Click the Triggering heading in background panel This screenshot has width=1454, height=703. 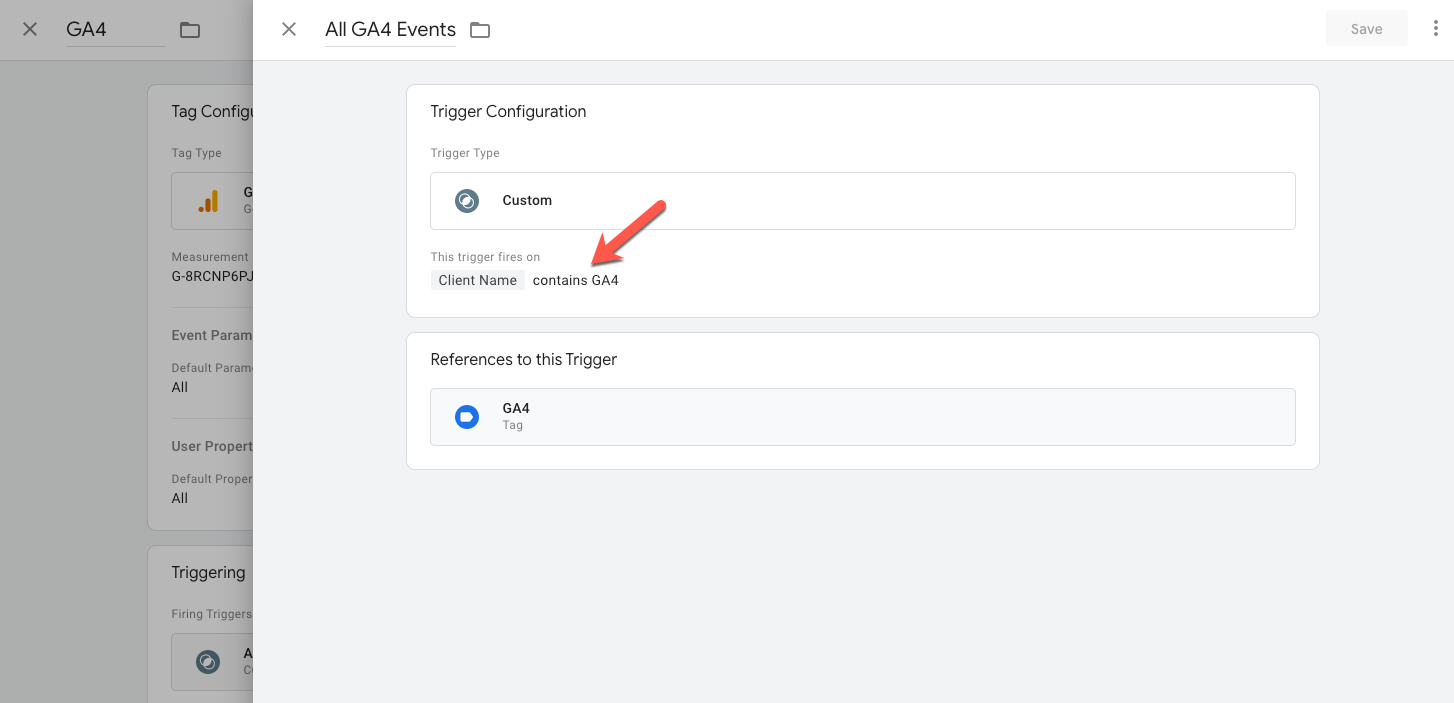click(208, 572)
